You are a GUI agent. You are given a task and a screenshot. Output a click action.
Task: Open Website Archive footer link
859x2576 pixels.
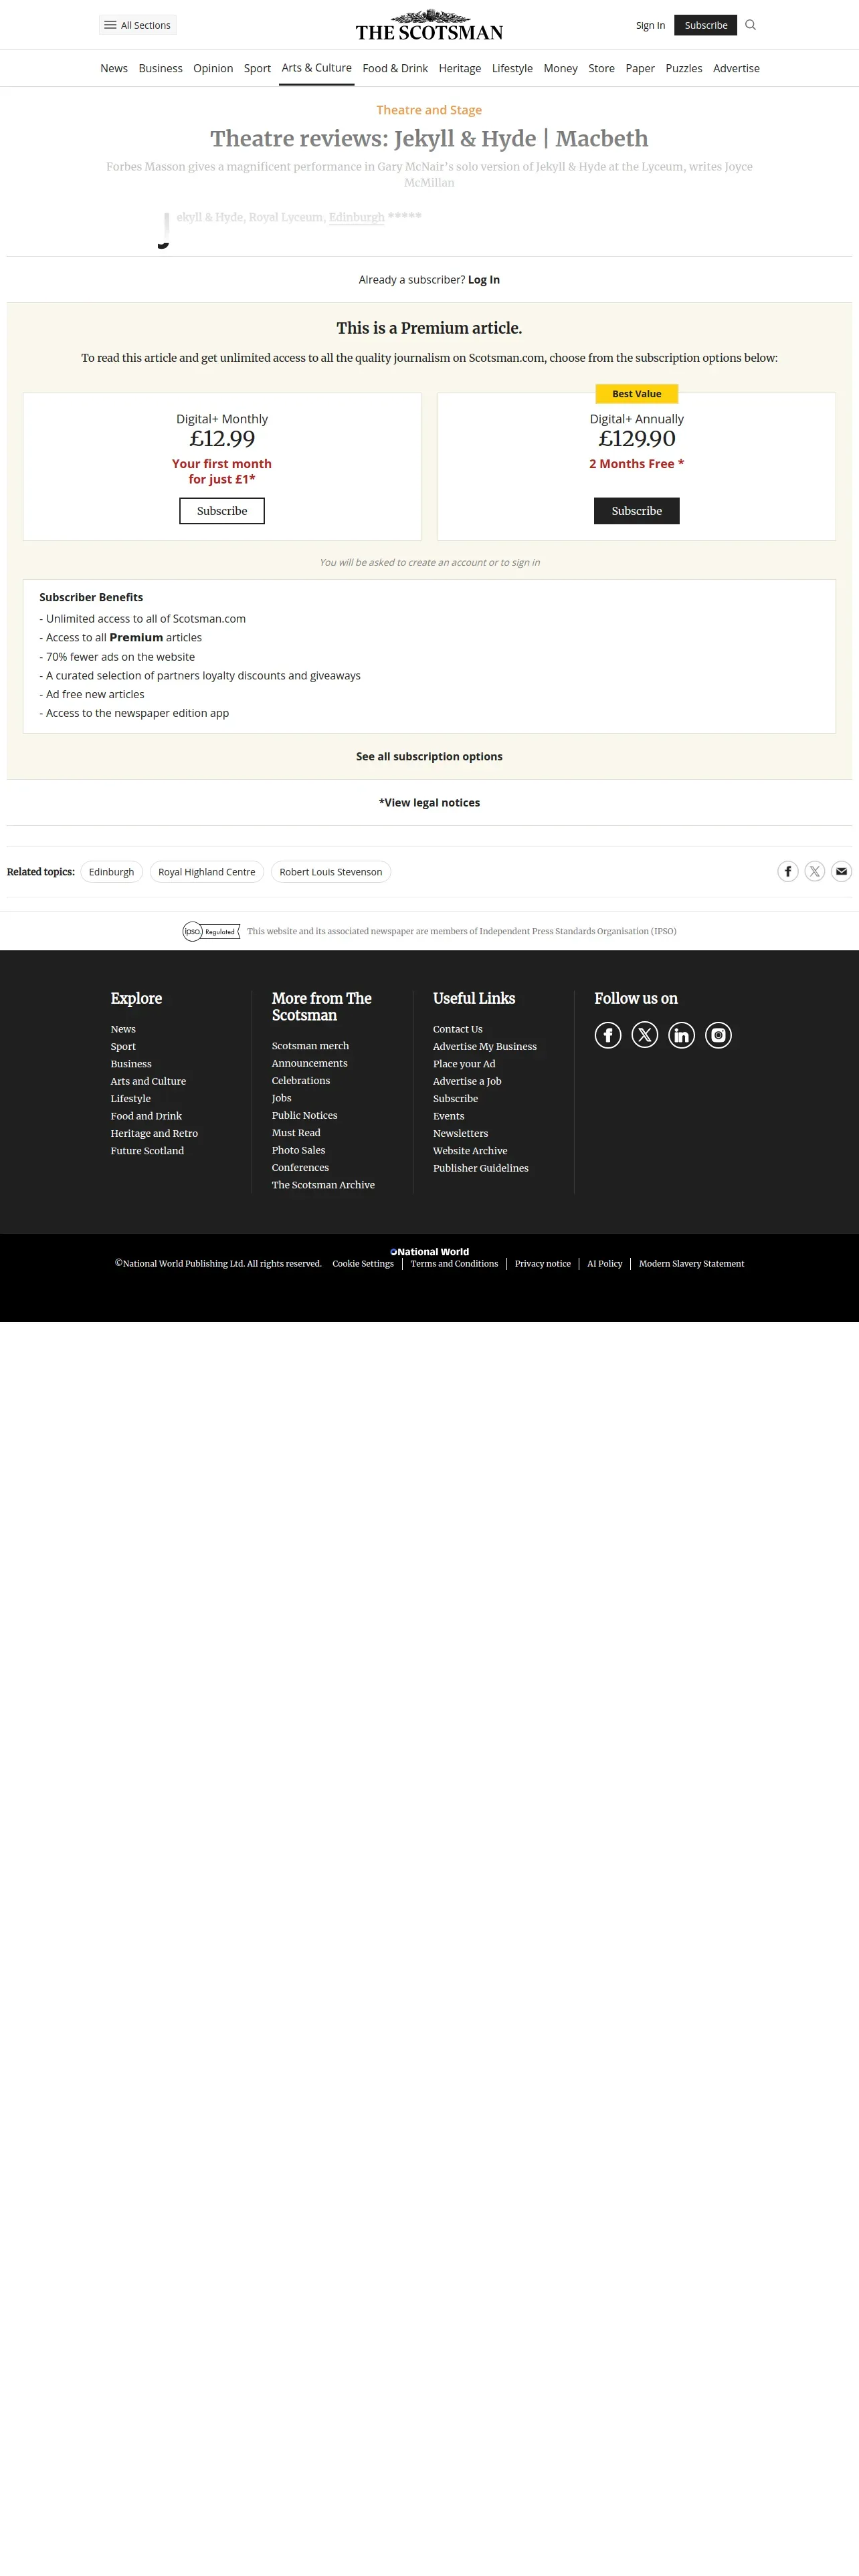click(469, 1151)
